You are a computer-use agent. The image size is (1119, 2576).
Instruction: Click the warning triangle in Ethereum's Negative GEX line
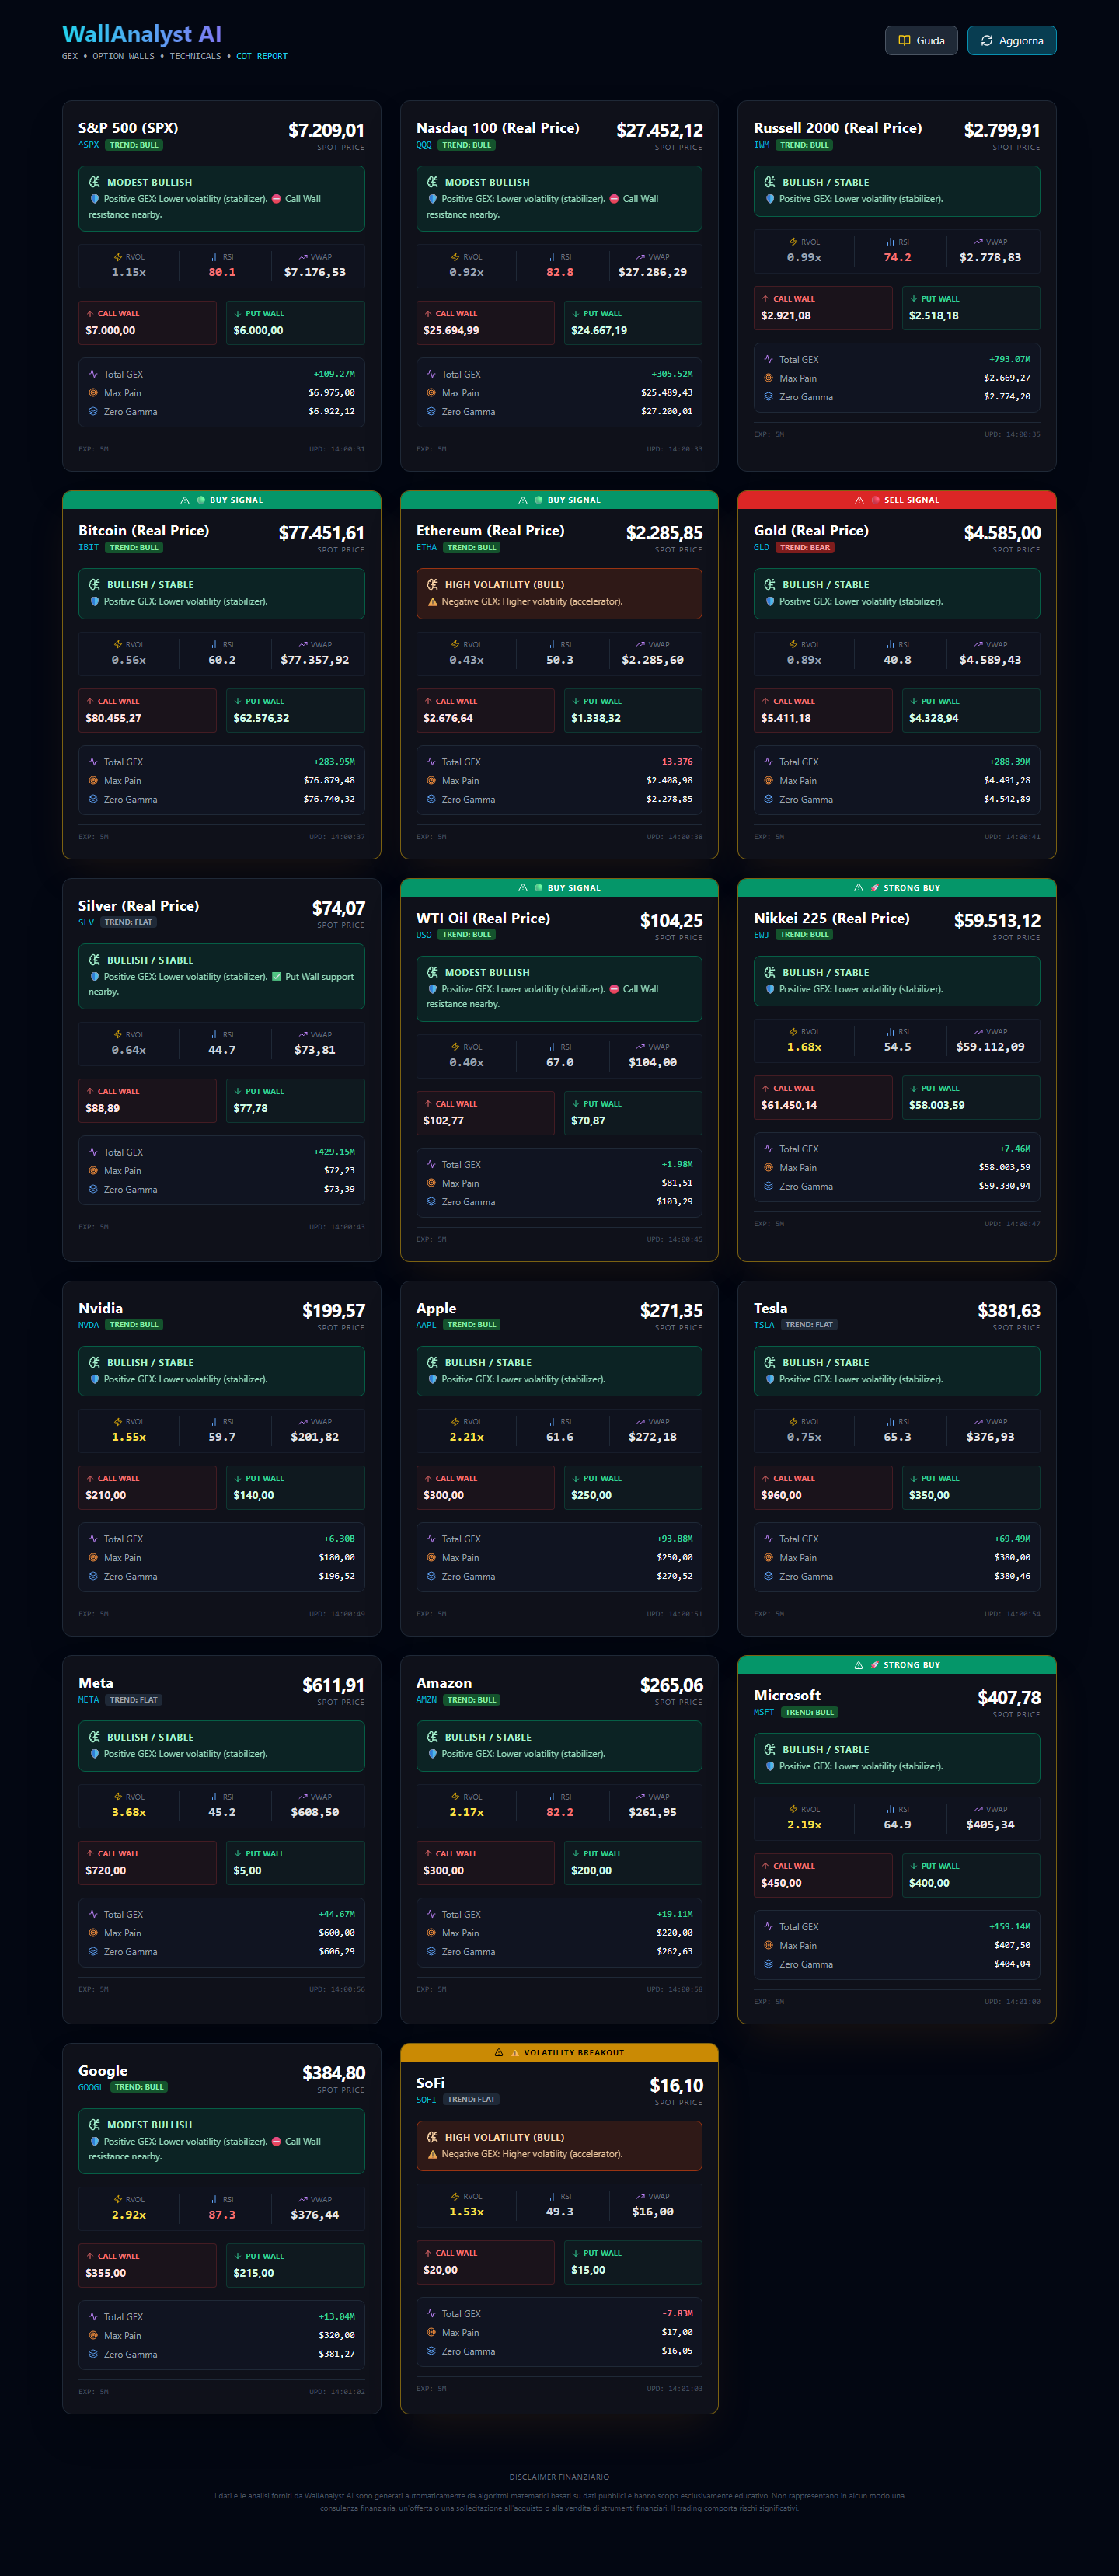pos(433,602)
